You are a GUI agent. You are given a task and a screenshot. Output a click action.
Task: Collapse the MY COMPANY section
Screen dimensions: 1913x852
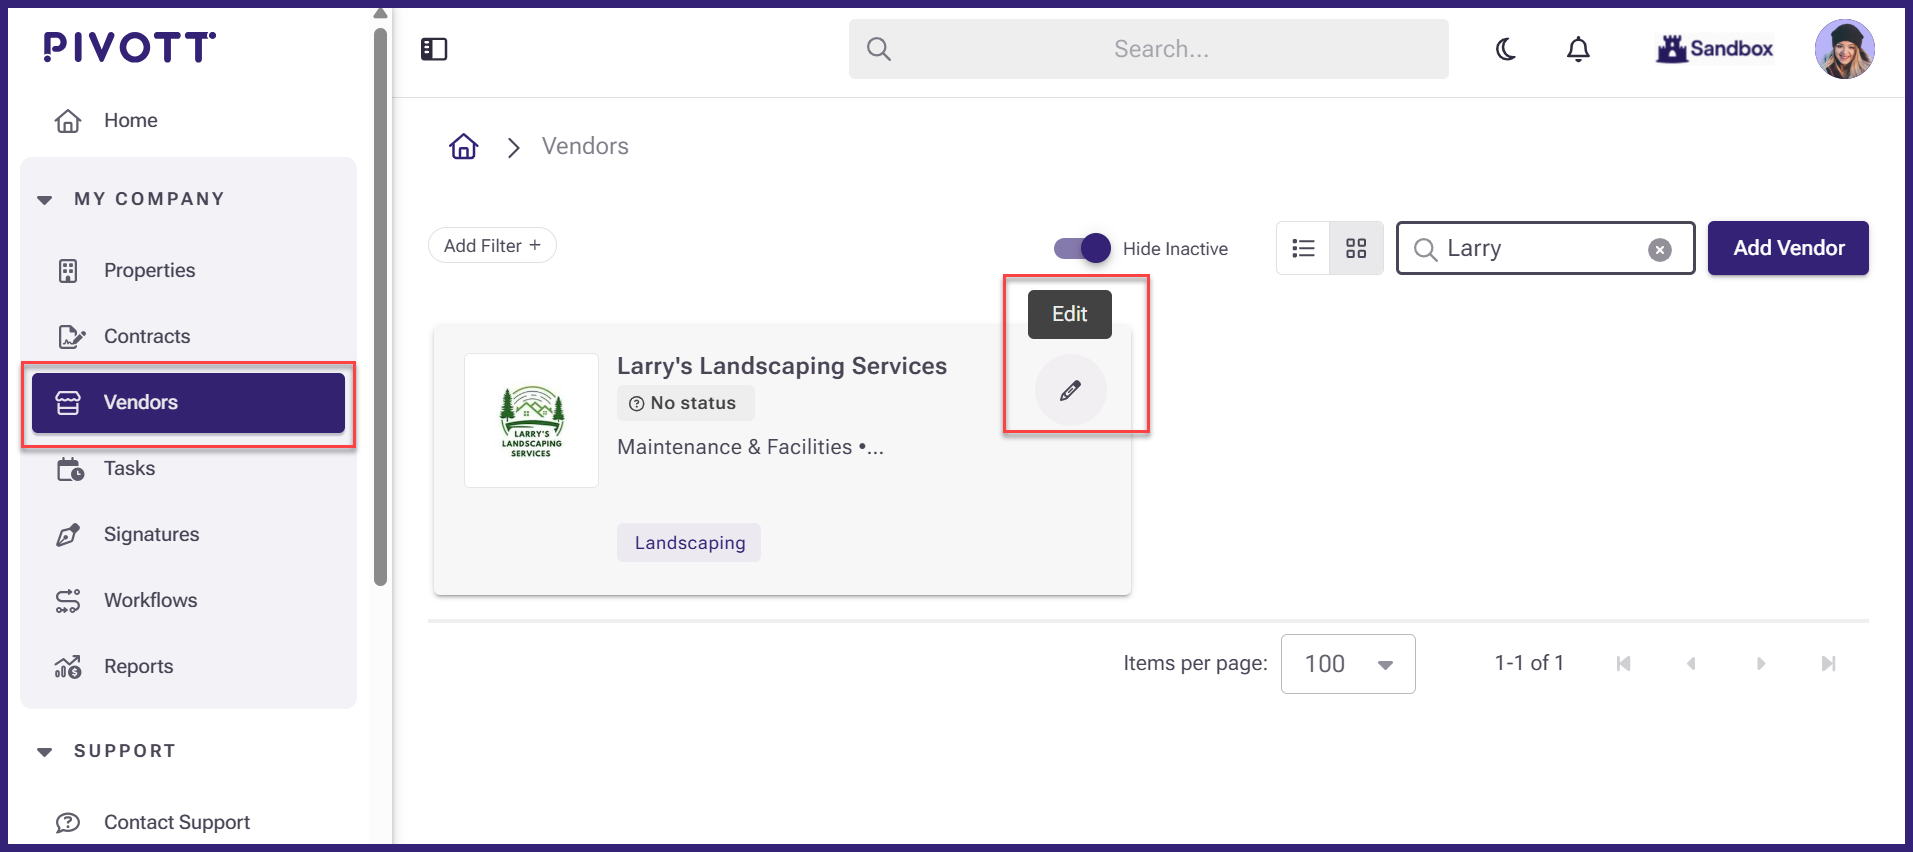pos(45,200)
